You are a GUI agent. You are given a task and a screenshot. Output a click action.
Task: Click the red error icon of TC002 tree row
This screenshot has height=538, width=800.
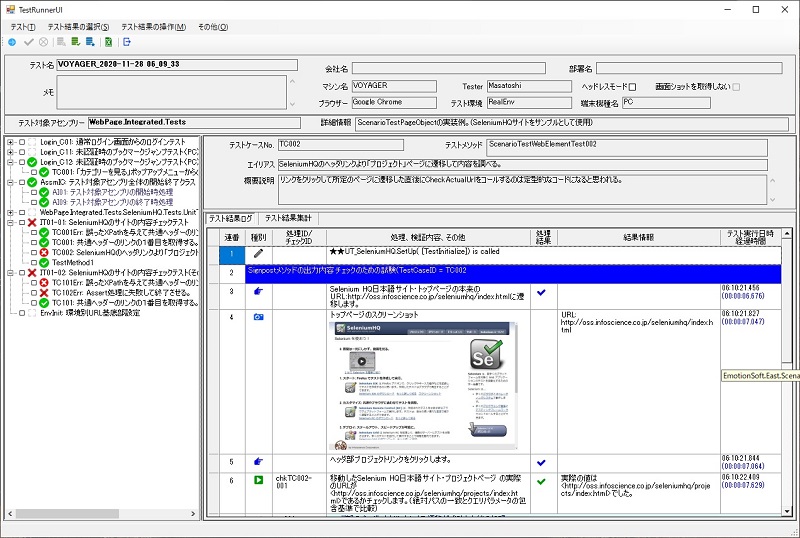[x=44, y=253]
